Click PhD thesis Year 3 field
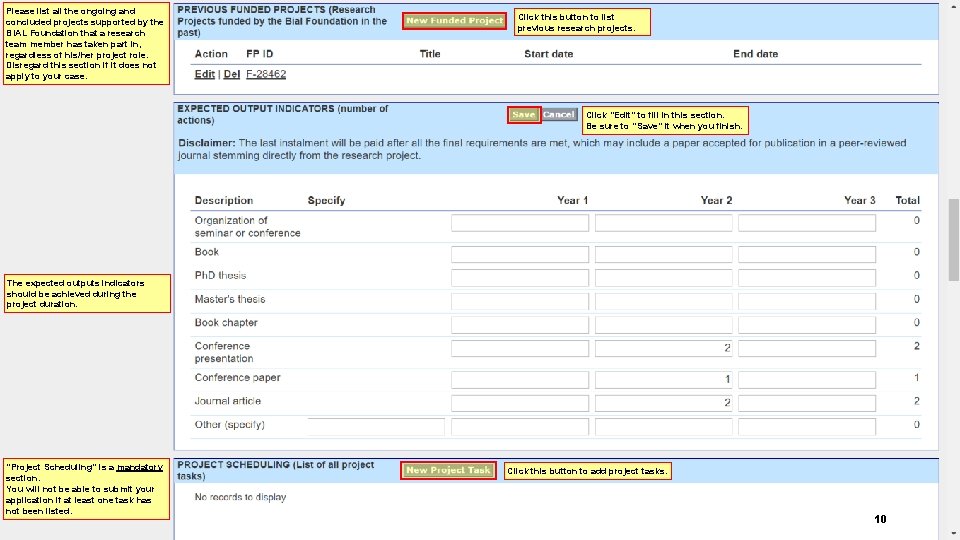Screen dimensions: 960x540 click(x=807, y=278)
